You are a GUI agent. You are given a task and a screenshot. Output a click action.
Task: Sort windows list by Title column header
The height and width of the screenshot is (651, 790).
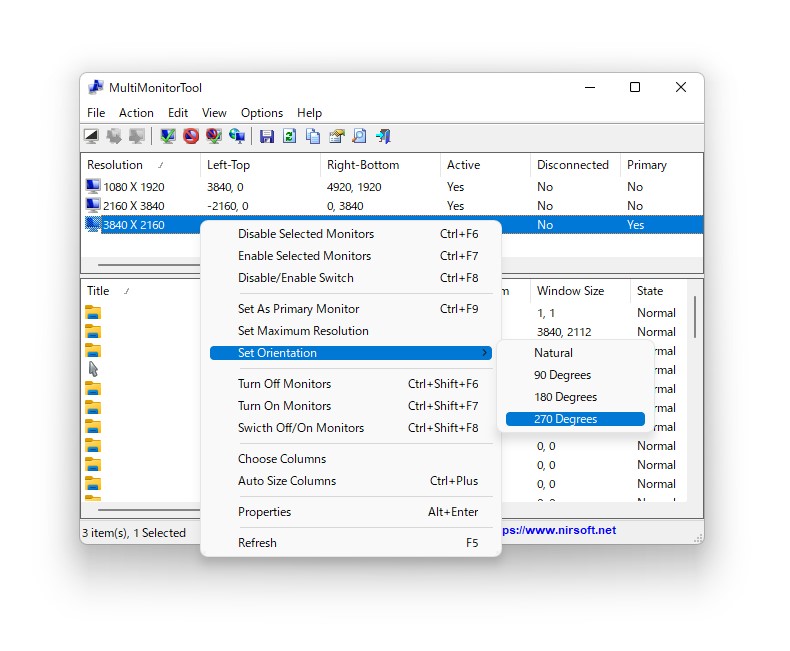[x=141, y=291]
